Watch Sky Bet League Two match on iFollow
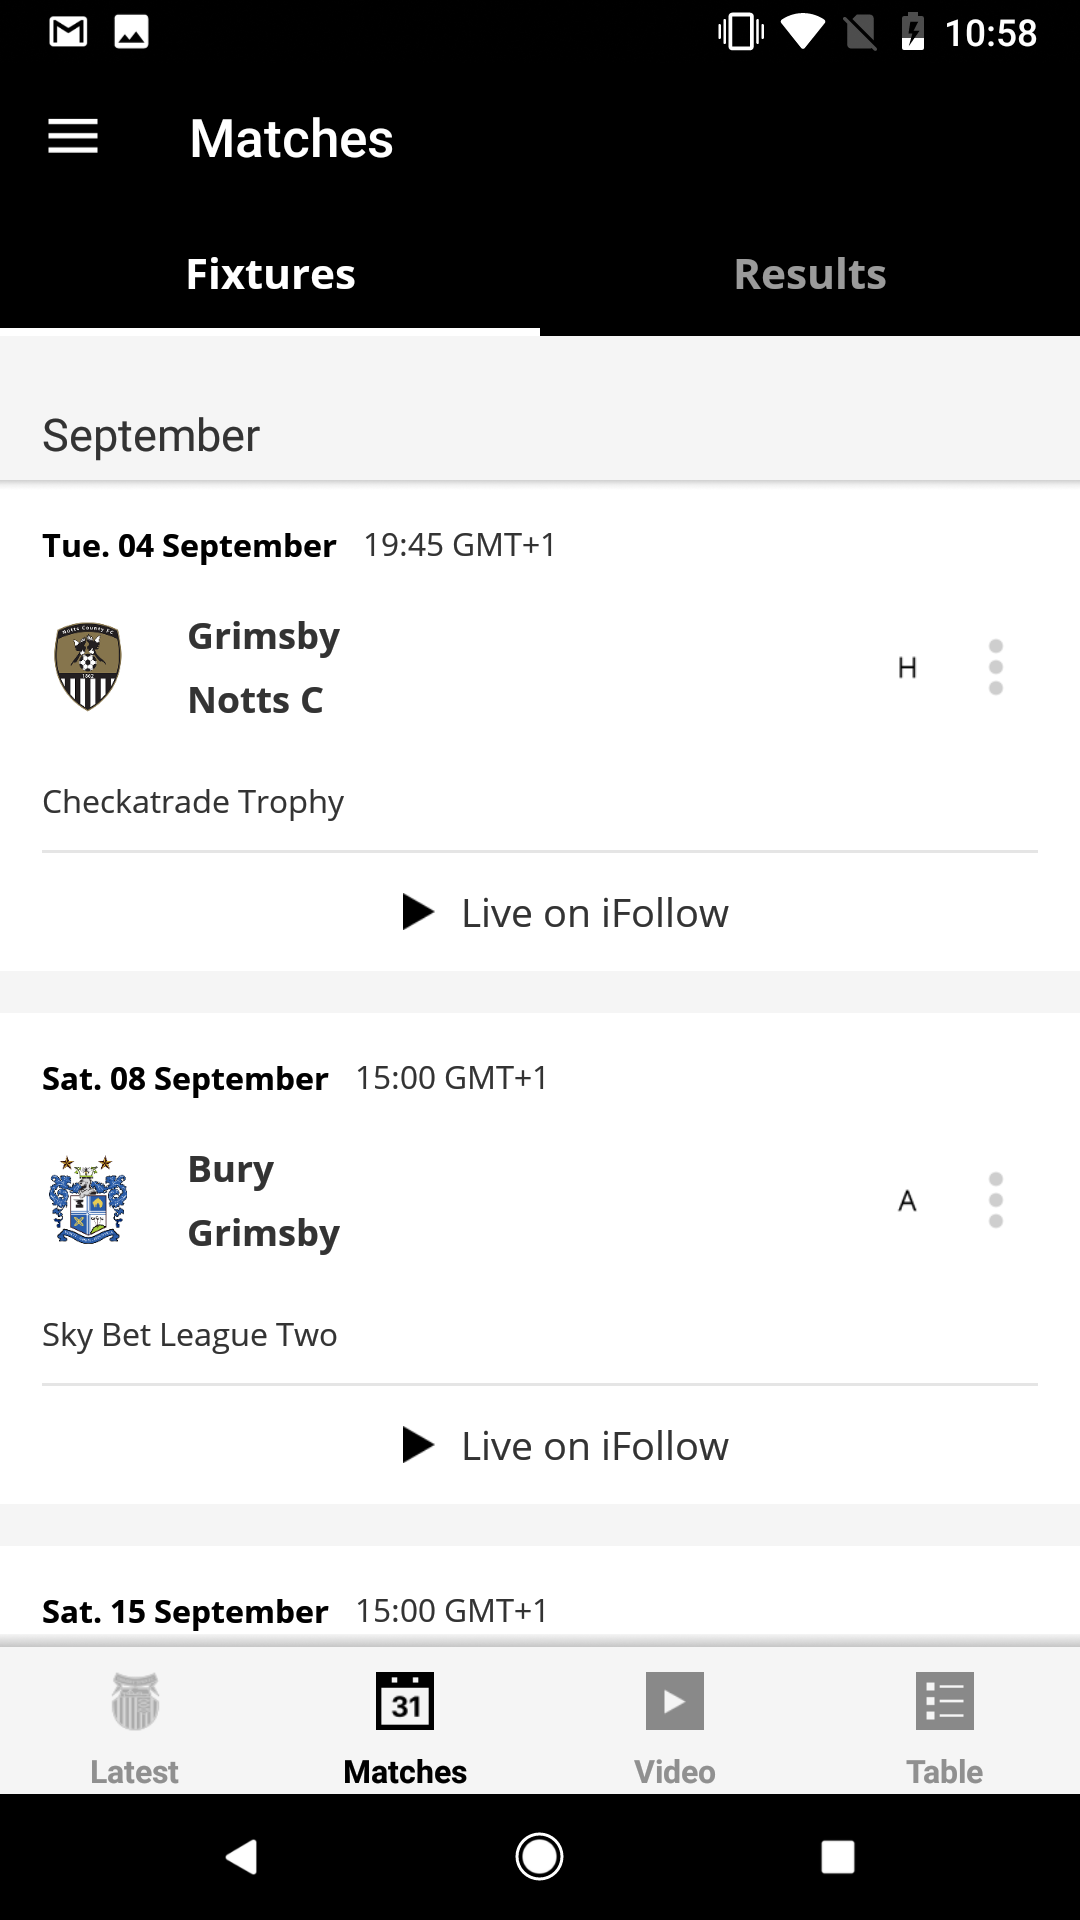 tap(566, 1446)
